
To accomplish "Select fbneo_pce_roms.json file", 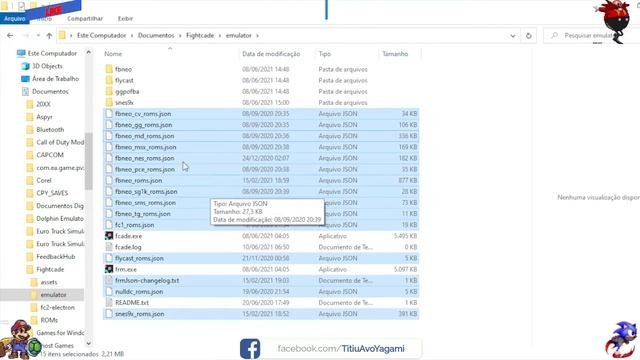I will click(261, 169).
